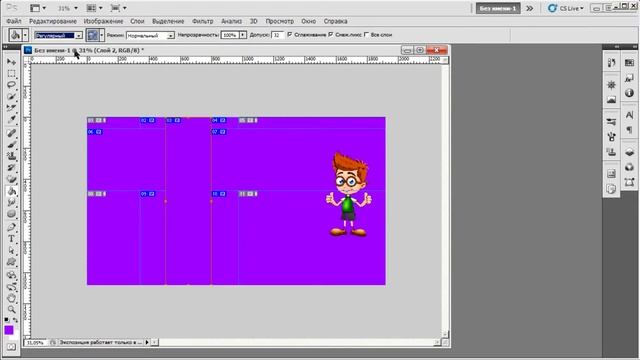Open the Файл menu

click(x=14, y=21)
